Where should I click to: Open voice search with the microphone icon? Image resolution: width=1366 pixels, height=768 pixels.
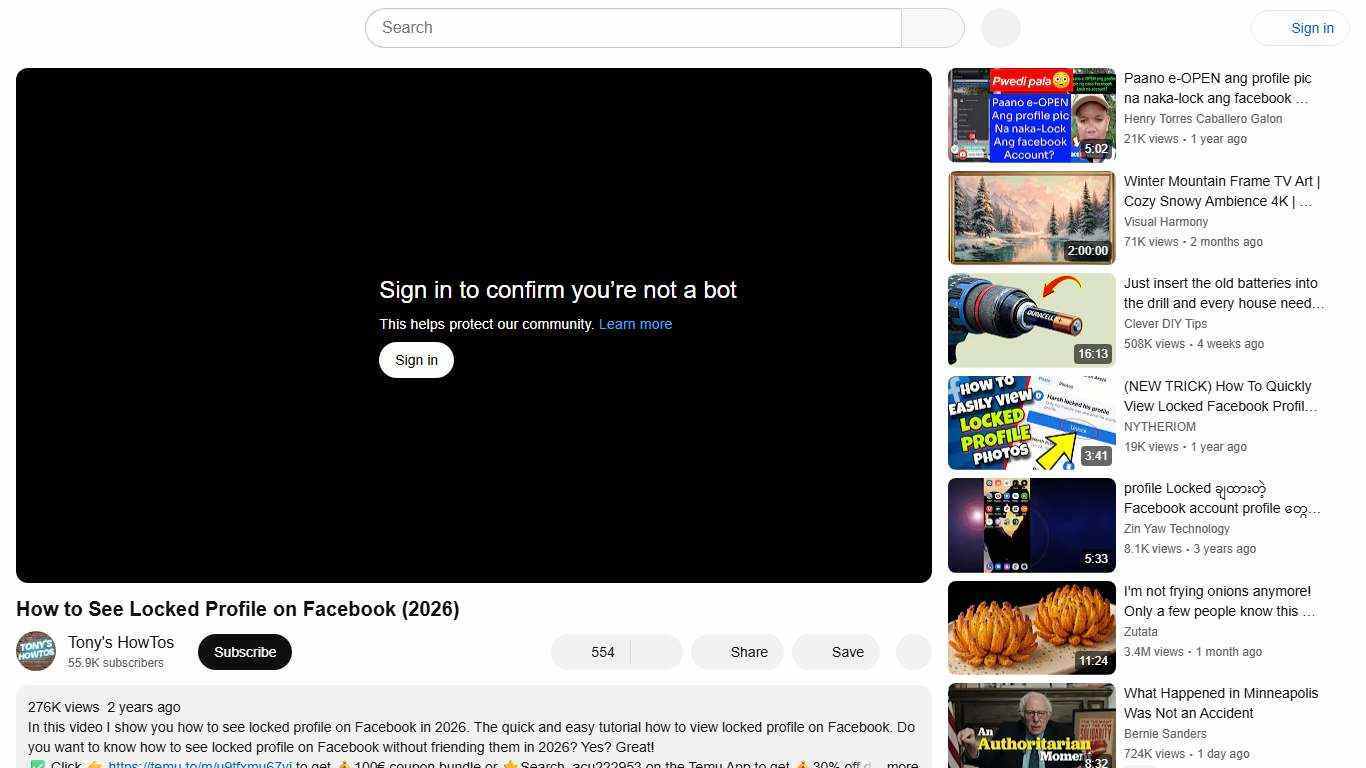point(999,27)
